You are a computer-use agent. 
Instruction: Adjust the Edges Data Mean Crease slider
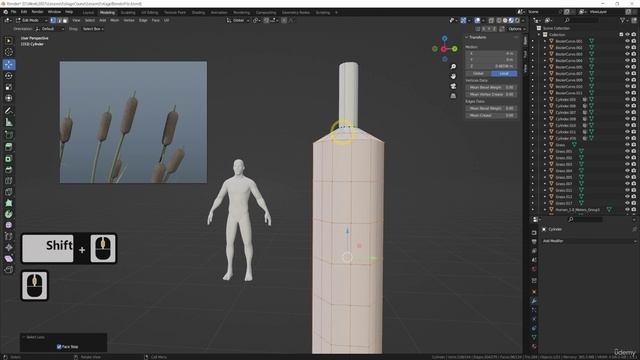(x=491, y=116)
